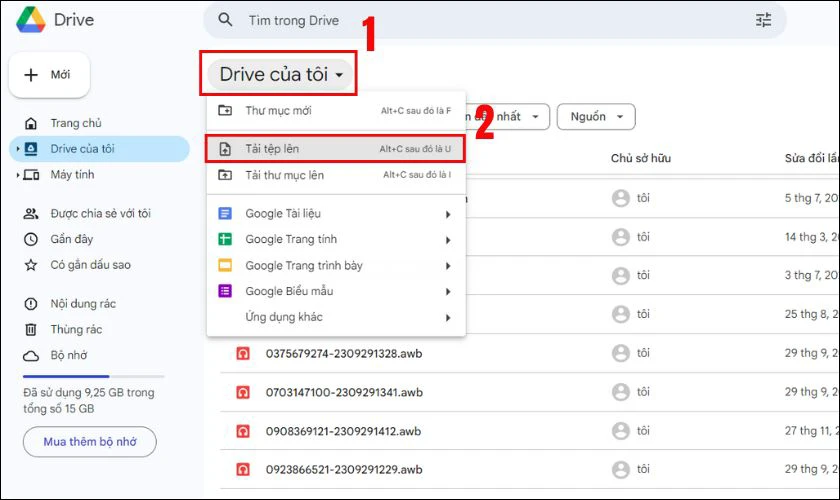
Task: Click Mua thêm bộ nhớ button
Action: [x=89, y=442]
